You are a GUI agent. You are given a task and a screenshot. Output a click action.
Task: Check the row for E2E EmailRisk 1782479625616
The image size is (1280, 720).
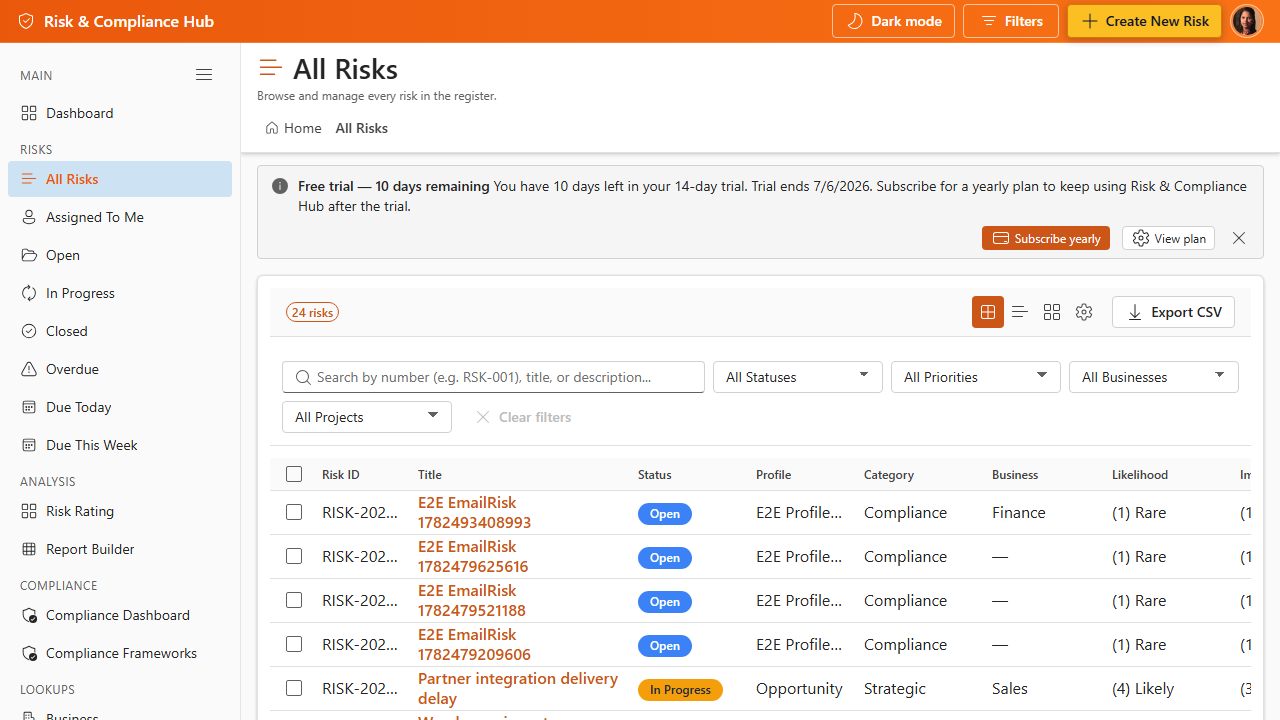(294, 556)
